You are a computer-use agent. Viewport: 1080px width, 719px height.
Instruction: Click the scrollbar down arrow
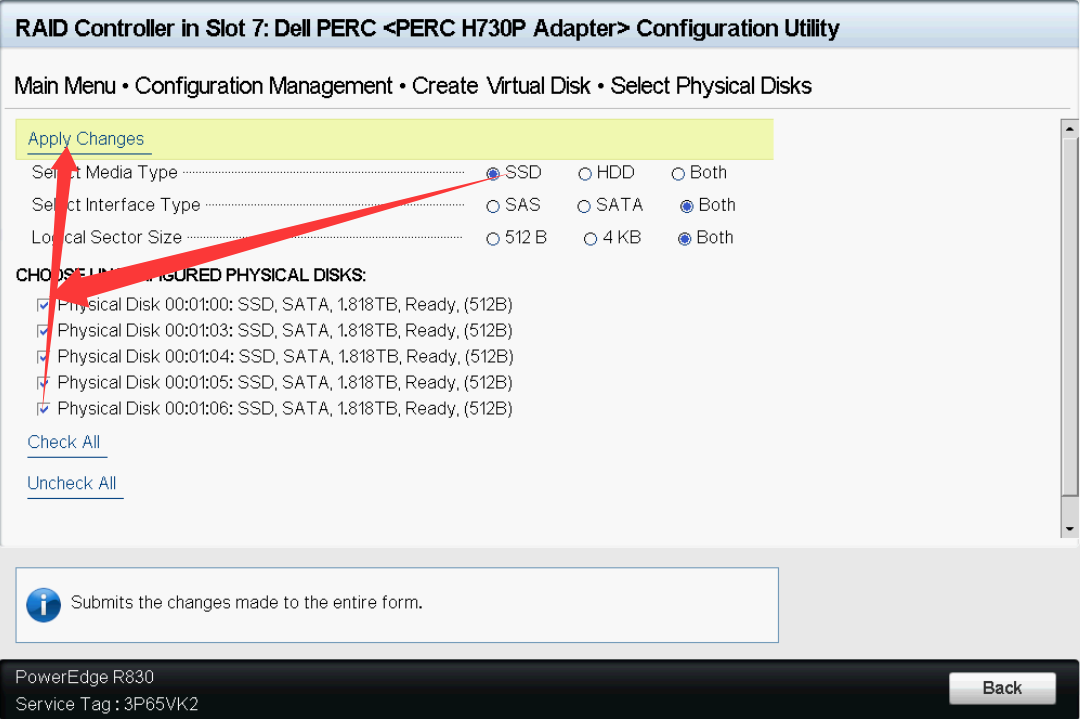coord(1069,528)
